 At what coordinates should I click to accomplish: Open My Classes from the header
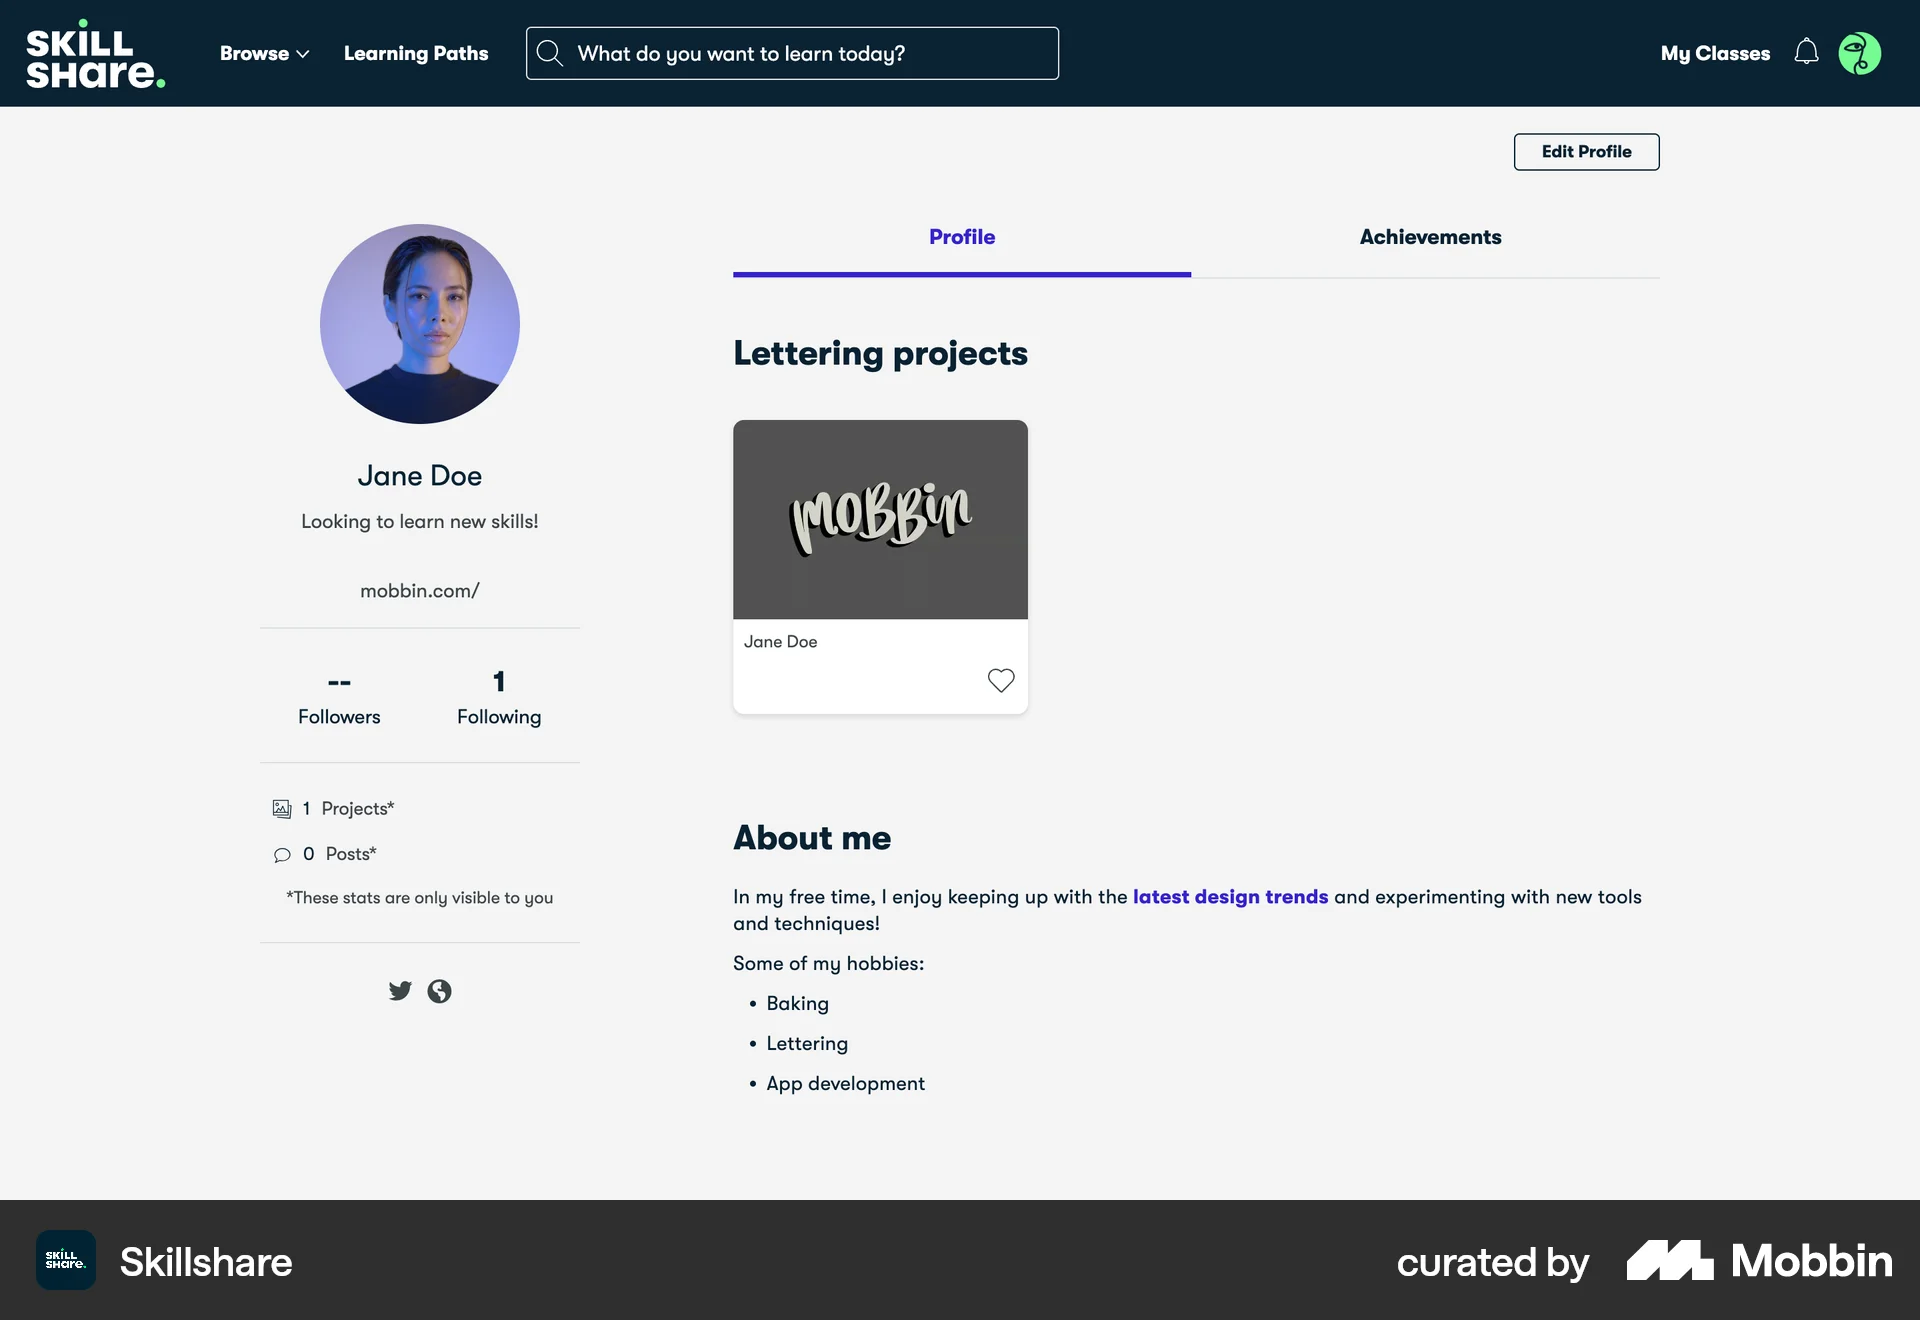point(1714,53)
